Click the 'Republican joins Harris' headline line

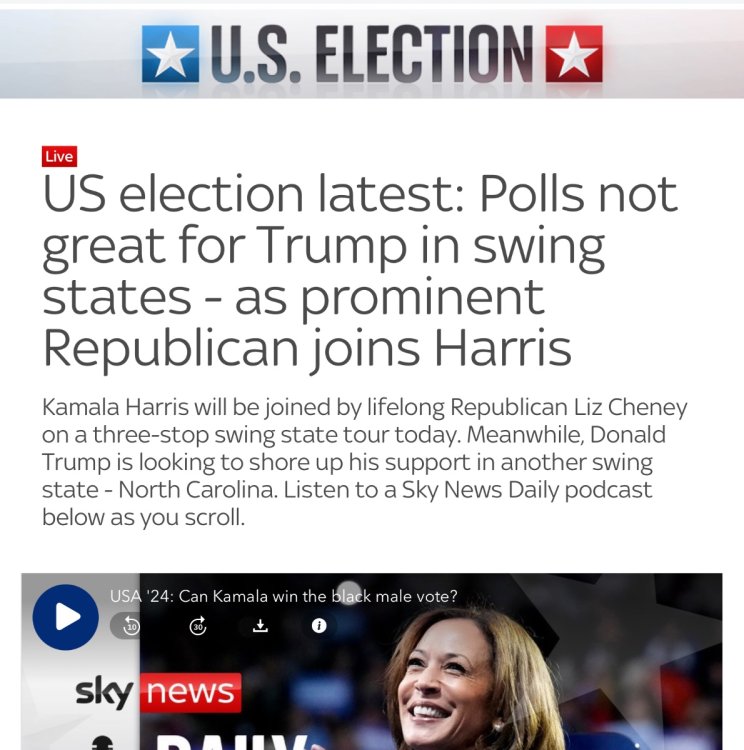[x=307, y=349]
